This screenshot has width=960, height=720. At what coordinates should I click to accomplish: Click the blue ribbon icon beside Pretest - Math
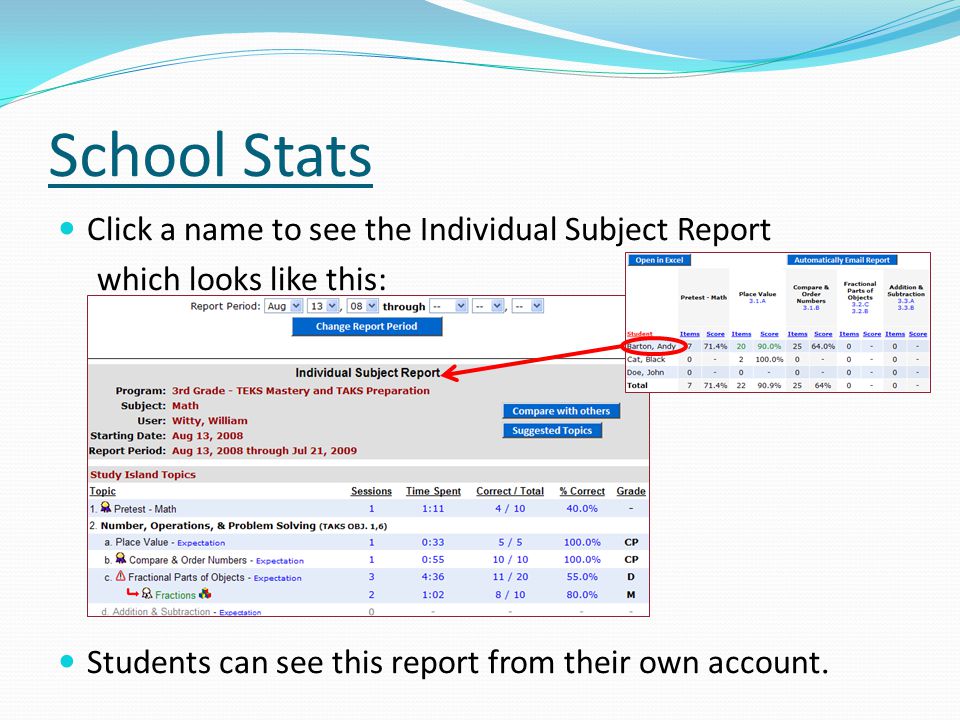click(106, 508)
